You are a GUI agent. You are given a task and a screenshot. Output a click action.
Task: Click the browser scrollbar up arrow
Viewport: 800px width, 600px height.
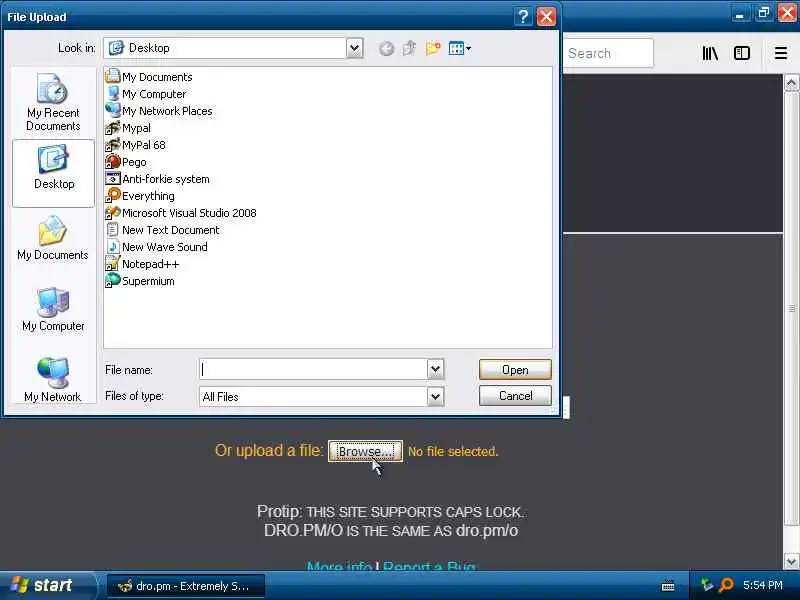[791, 83]
